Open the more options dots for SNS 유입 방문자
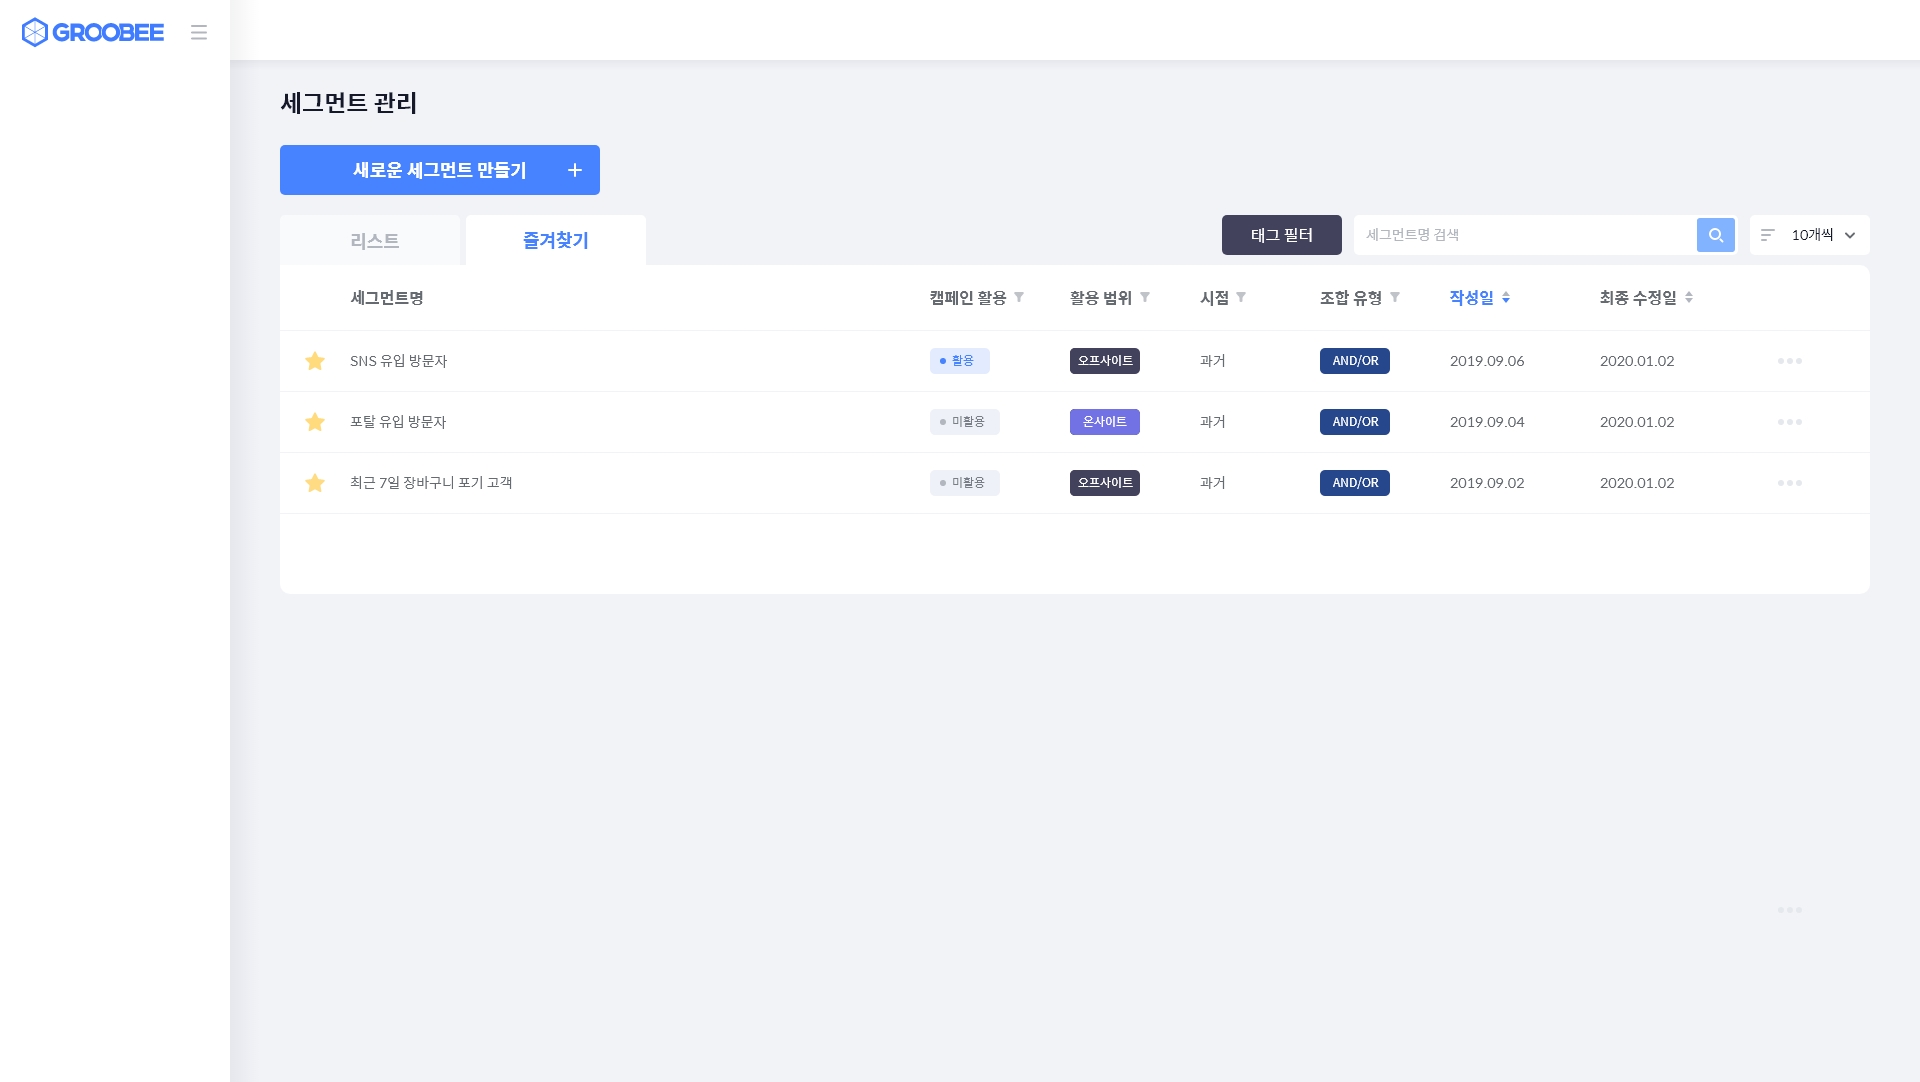 (x=1789, y=361)
